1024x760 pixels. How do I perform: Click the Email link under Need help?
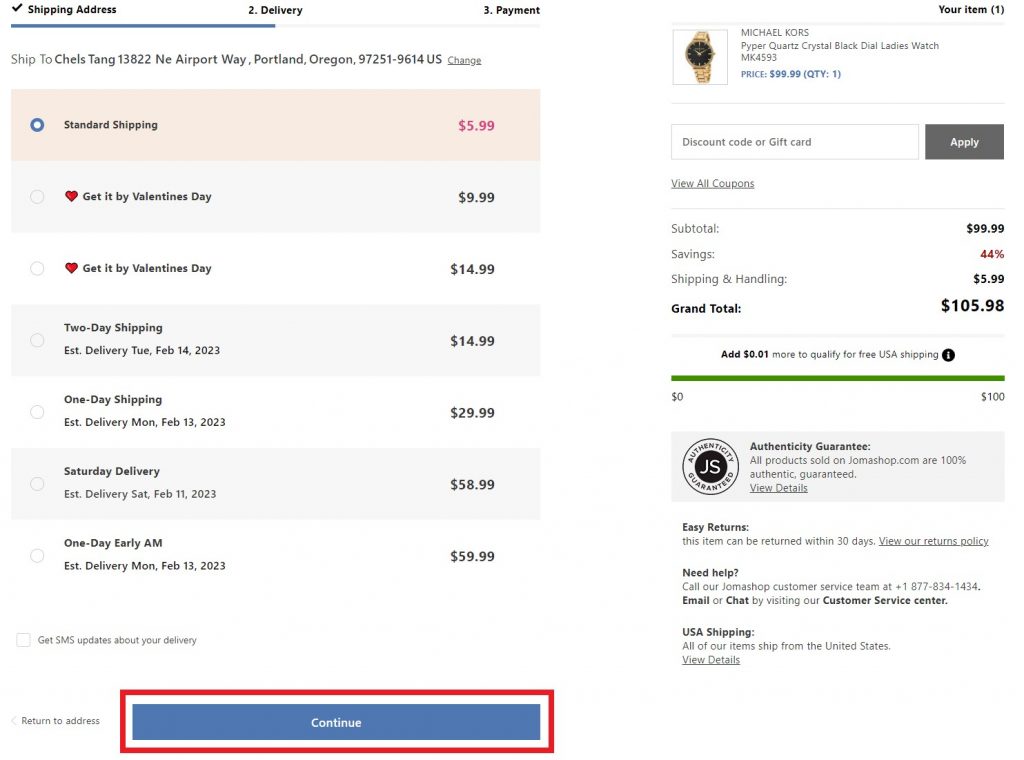tap(696, 600)
